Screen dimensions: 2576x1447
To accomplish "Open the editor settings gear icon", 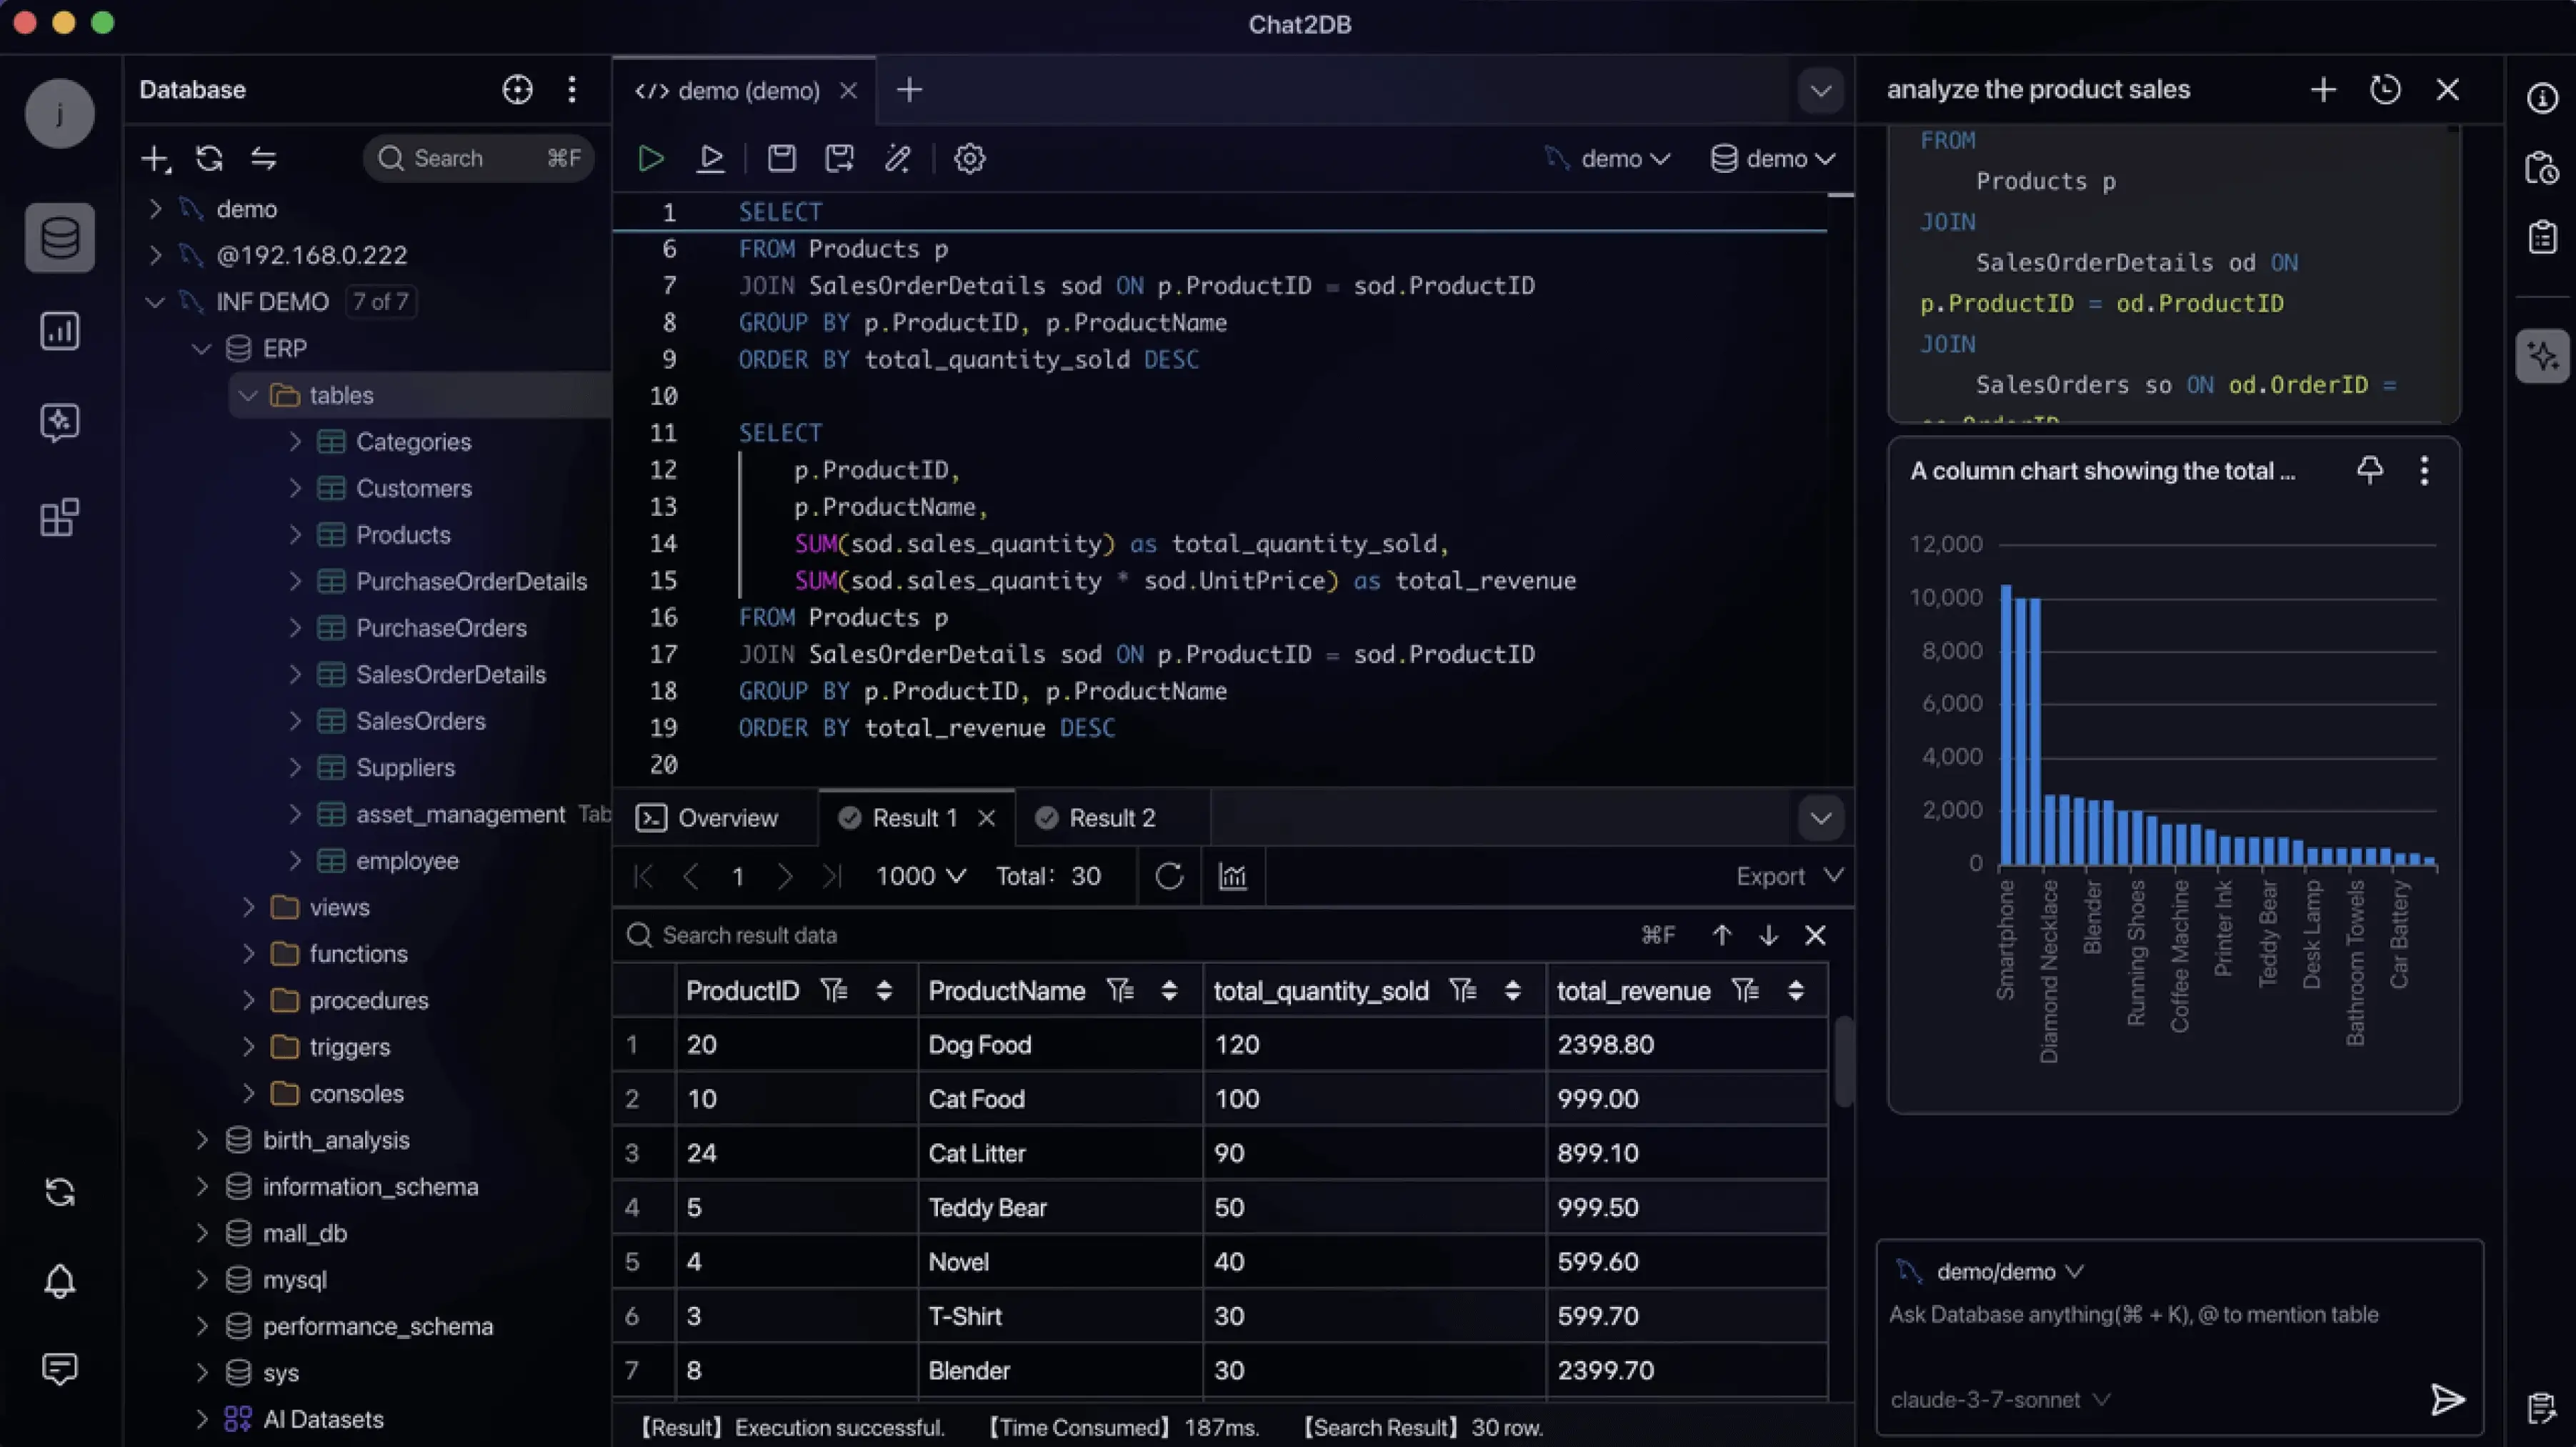I will [x=969, y=158].
